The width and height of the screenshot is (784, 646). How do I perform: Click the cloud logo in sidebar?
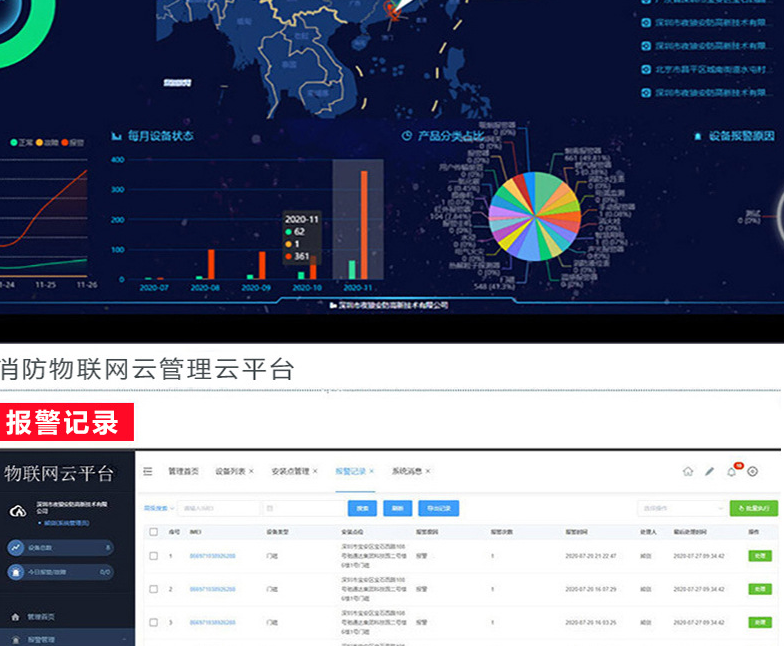[x=18, y=511]
